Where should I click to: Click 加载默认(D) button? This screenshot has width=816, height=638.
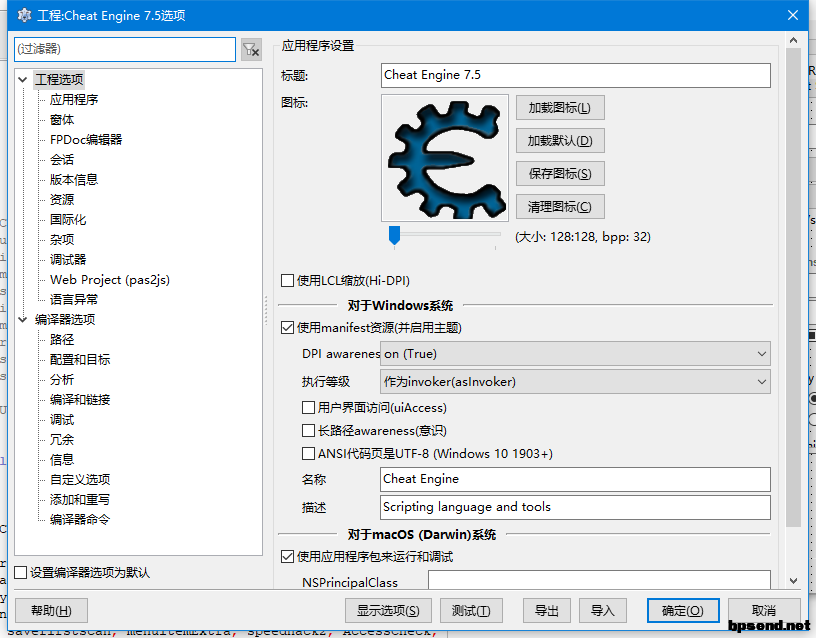[560, 141]
